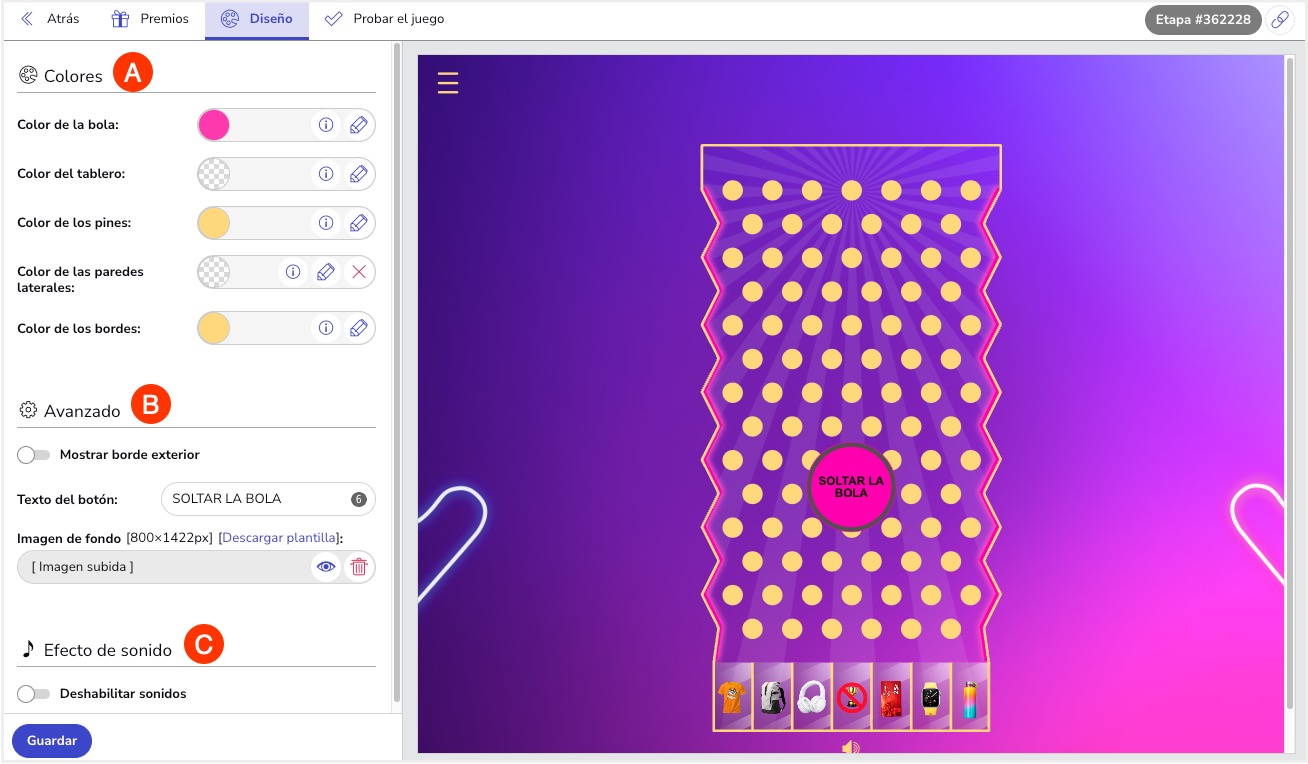The image size is (1308, 764).
Task: Open the hamburger menu in game preview
Action: 448,82
